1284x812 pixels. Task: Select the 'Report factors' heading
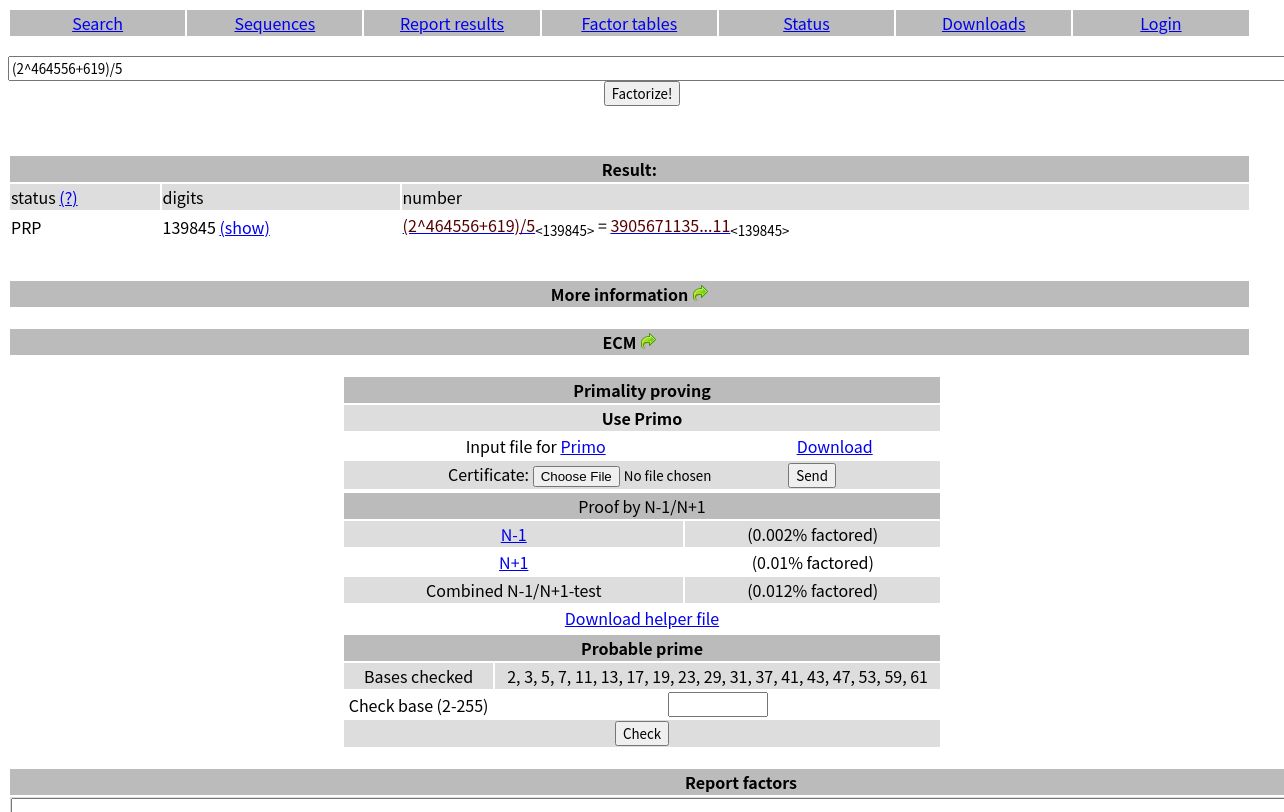741,783
